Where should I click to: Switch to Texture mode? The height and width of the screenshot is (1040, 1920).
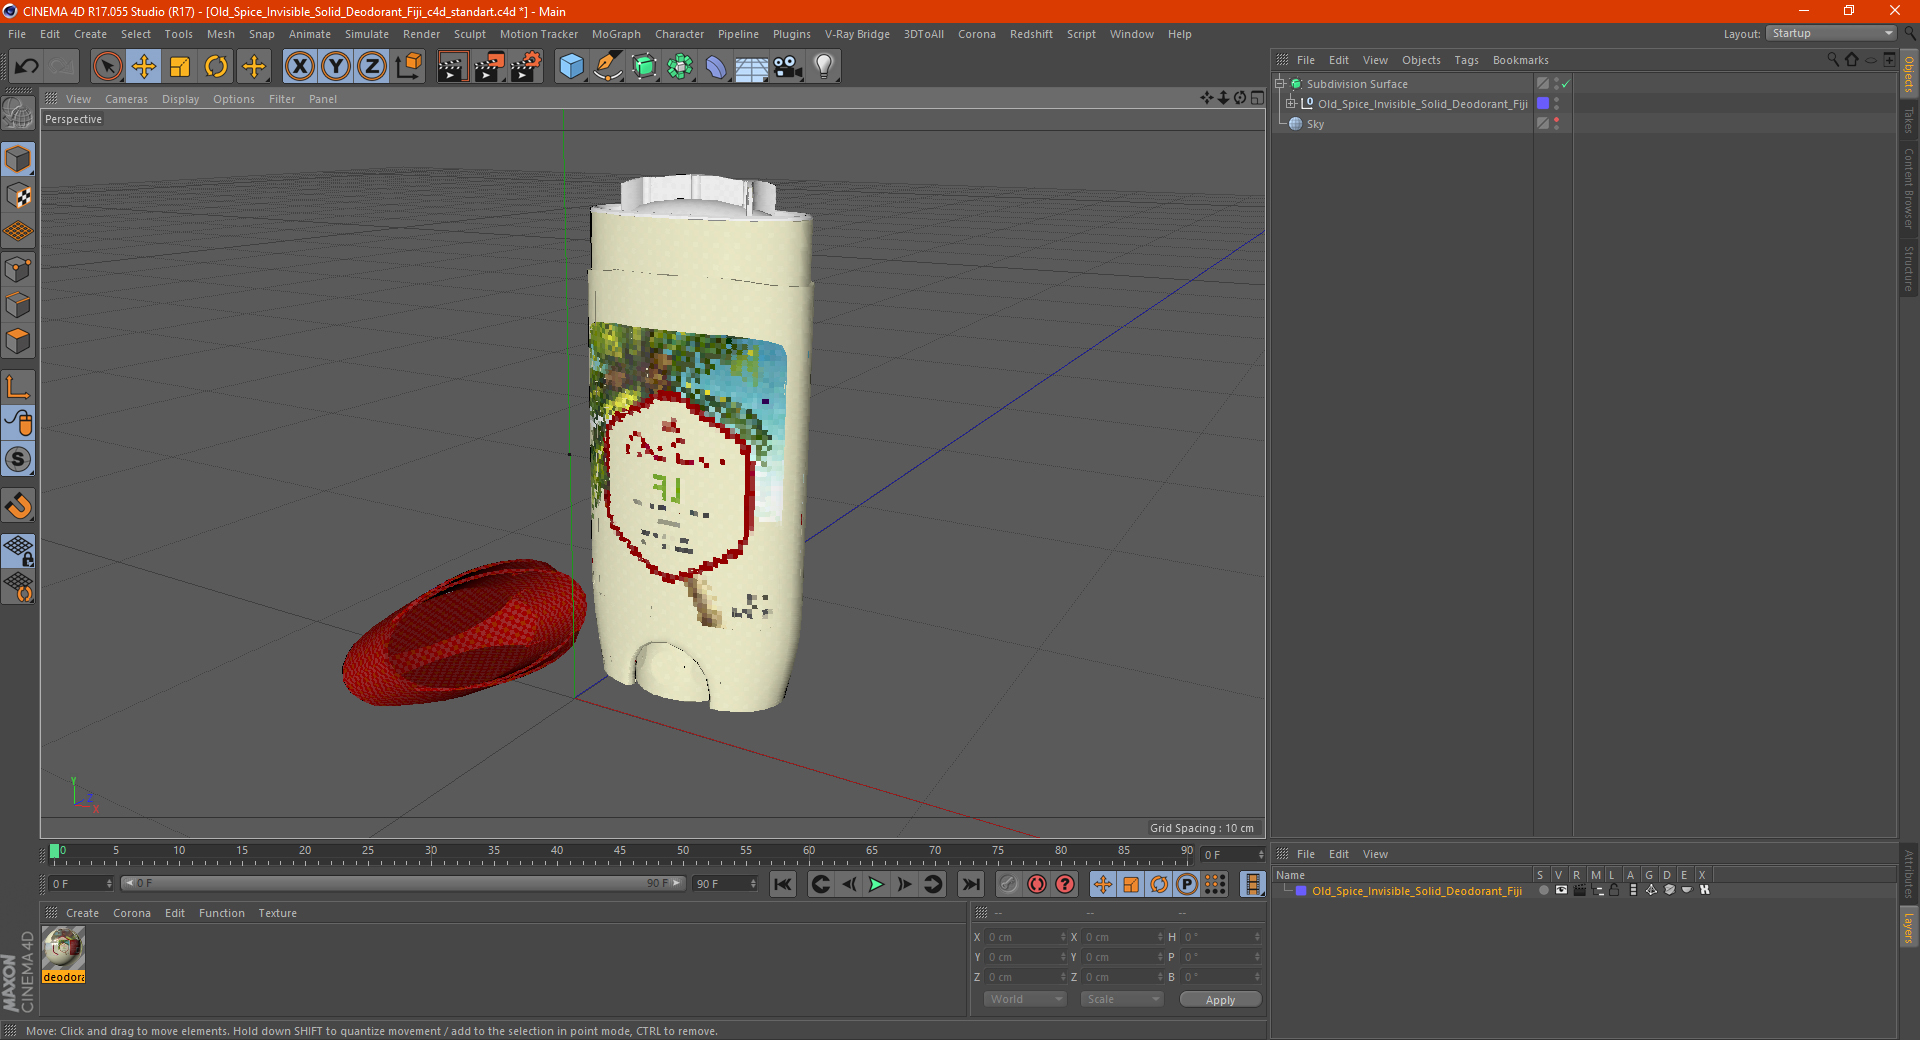[18, 195]
